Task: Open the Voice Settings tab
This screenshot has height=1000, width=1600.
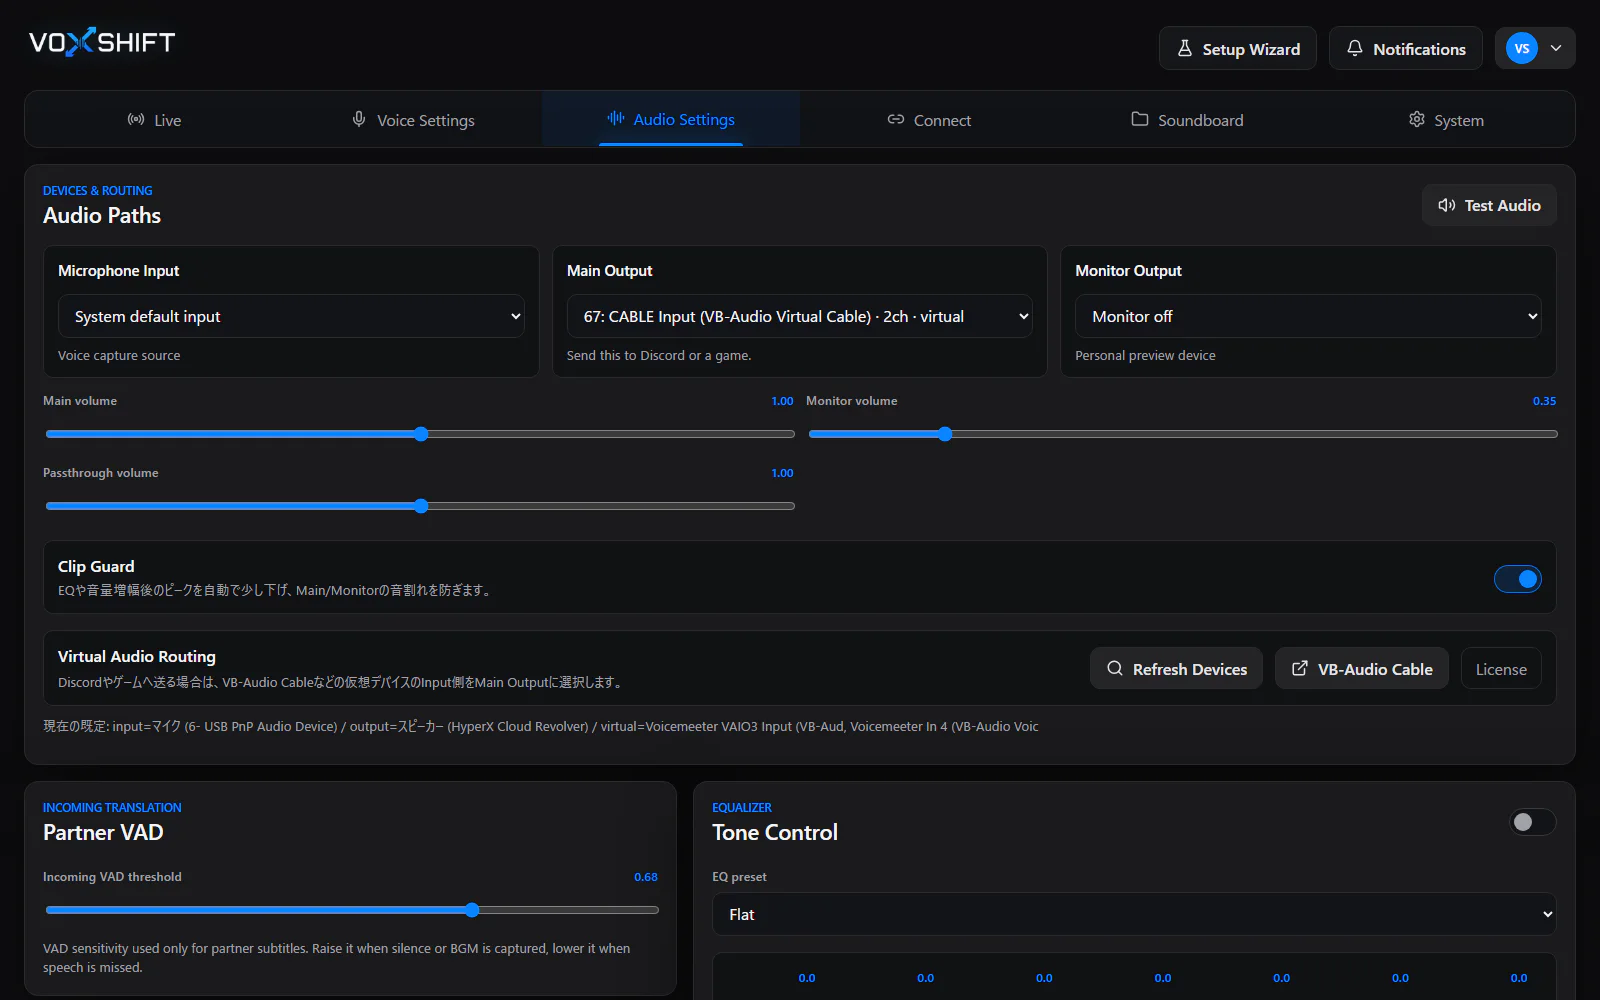Action: (x=413, y=119)
